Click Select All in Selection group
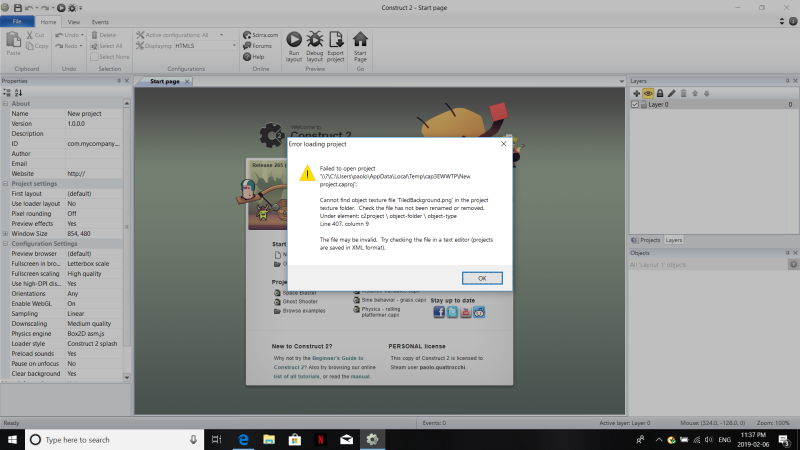The height and width of the screenshot is (450, 800). 106,46
